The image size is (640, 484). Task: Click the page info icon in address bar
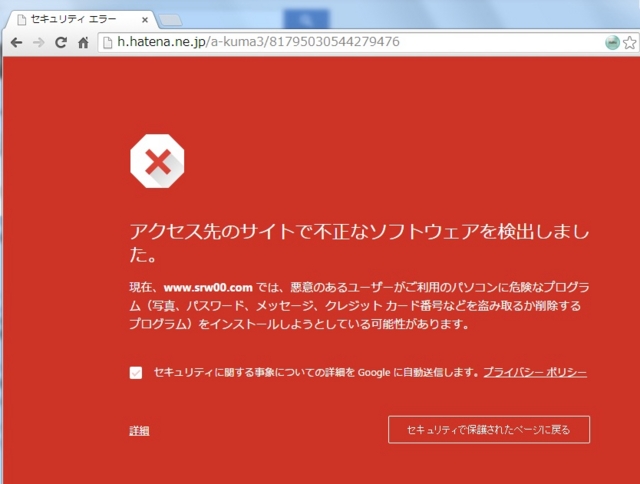107,42
